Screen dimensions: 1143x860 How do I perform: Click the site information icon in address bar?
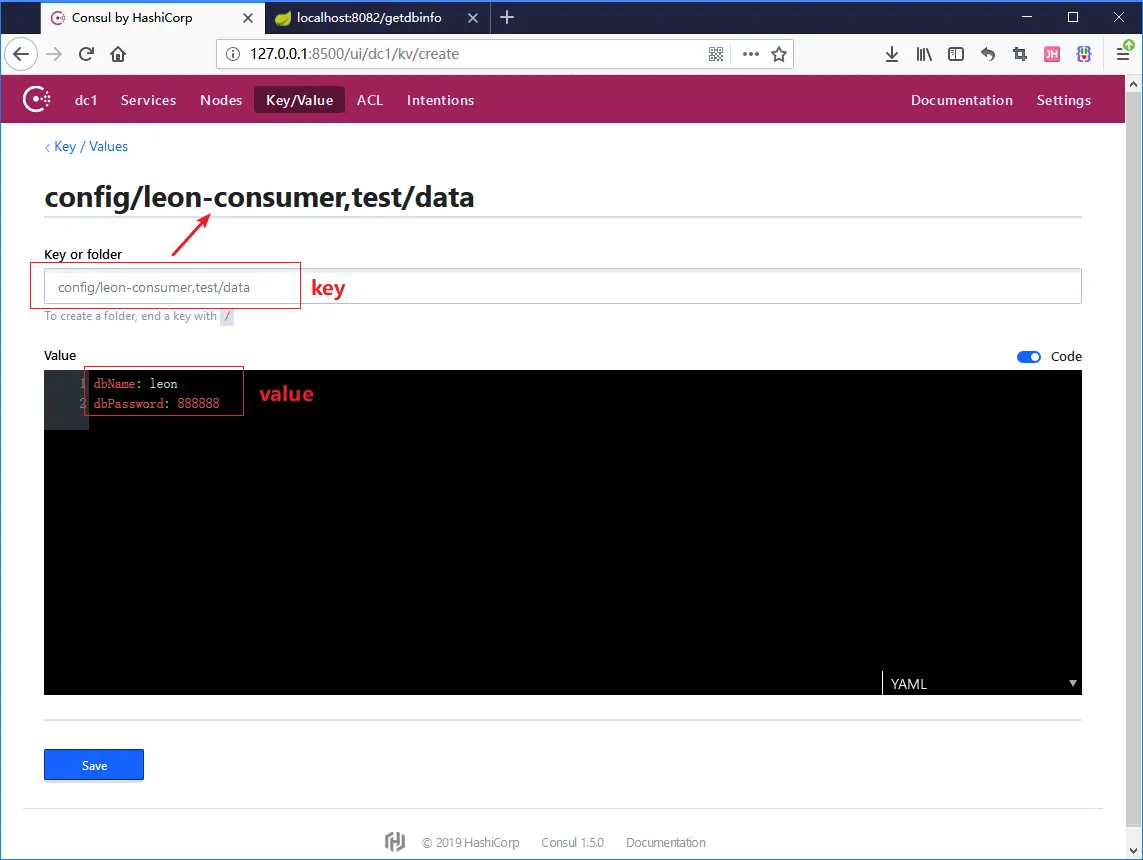click(233, 54)
